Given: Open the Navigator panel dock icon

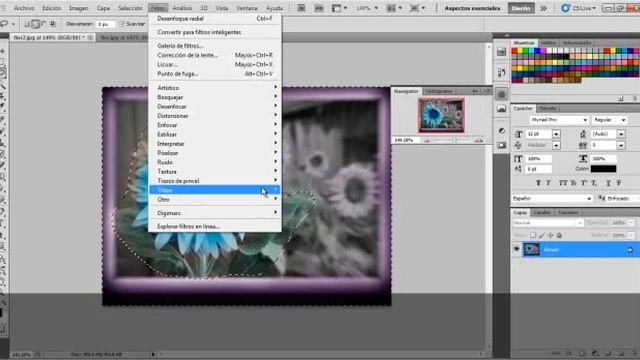Looking at the screenshot, I should click(x=502, y=94).
